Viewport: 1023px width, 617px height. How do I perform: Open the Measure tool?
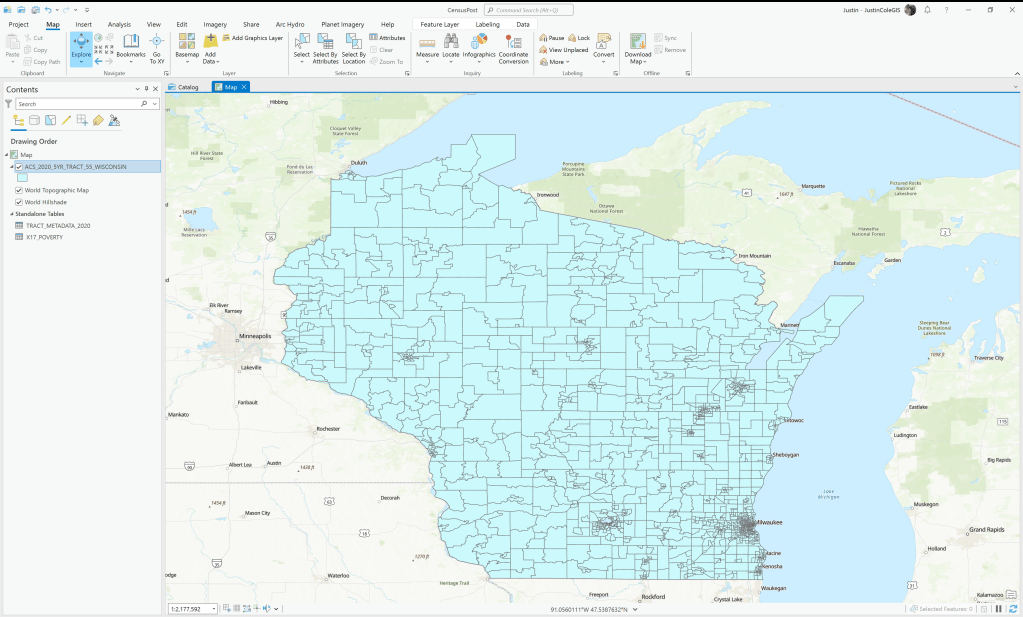click(427, 46)
